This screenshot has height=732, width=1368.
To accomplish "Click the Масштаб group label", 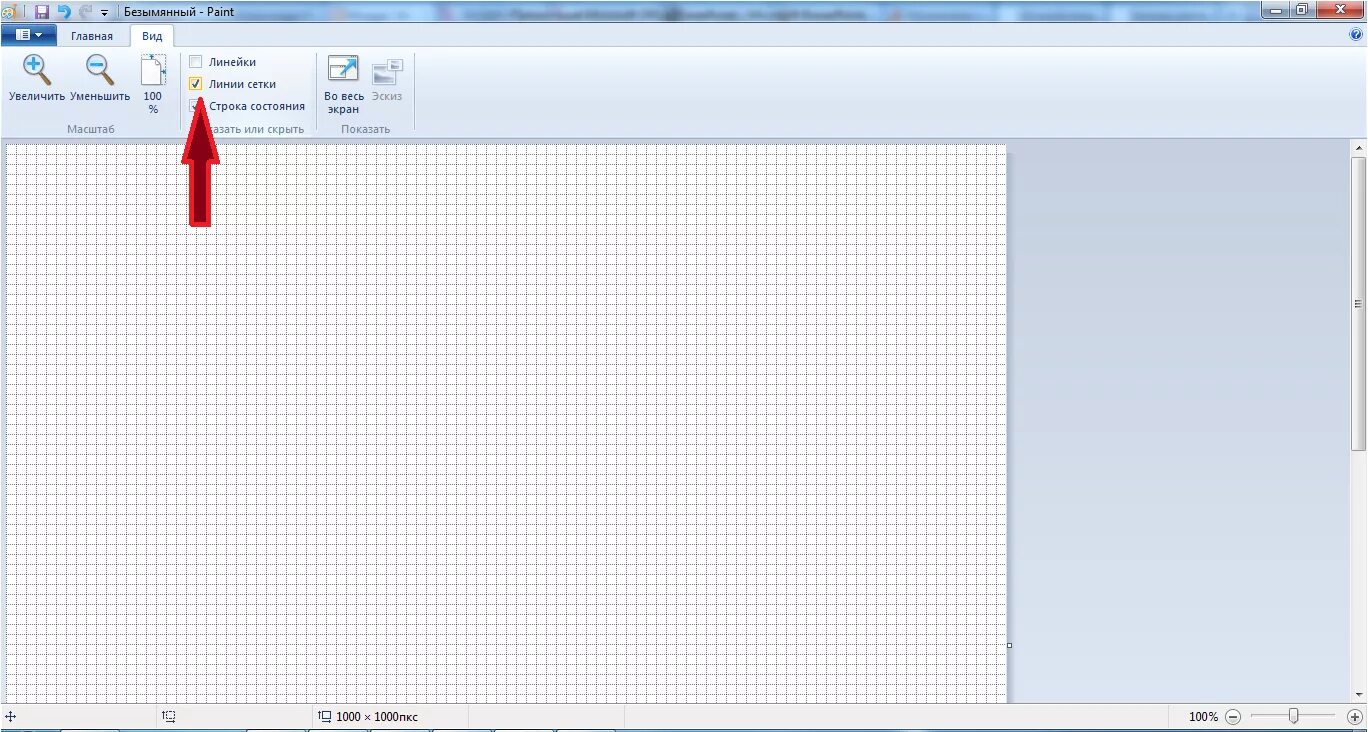I will pyautogui.click(x=91, y=129).
